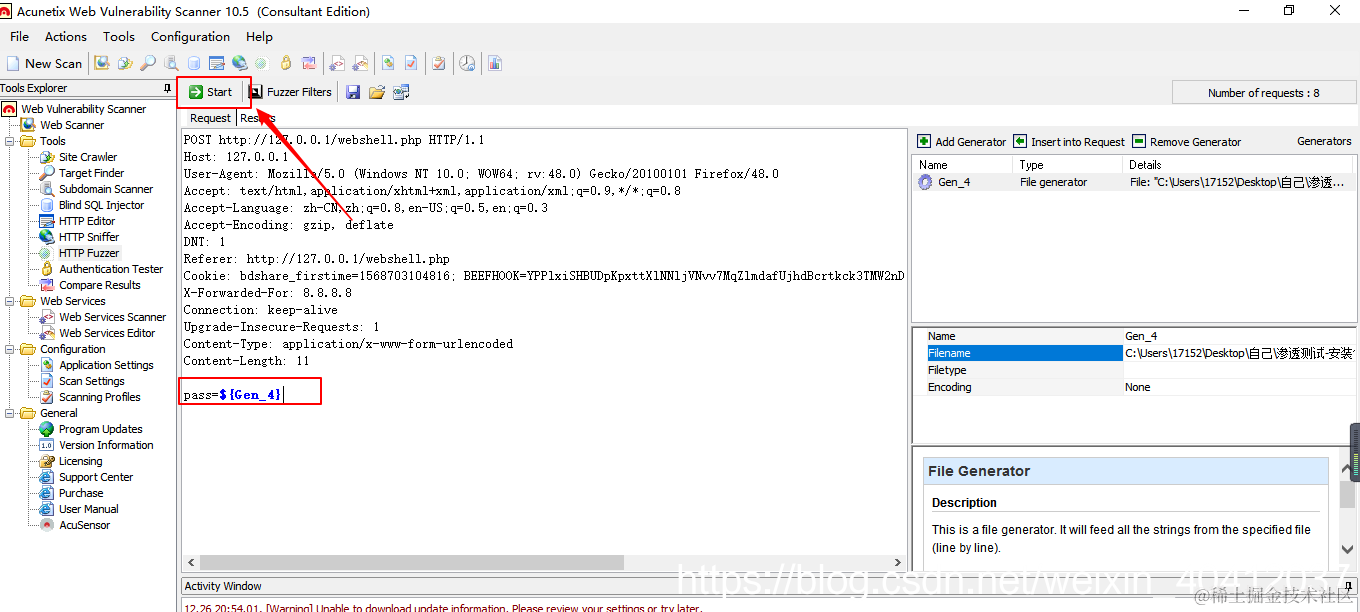Open Blind SQL Injector database icon in toolbar
1360x612 pixels.
tap(194, 63)
